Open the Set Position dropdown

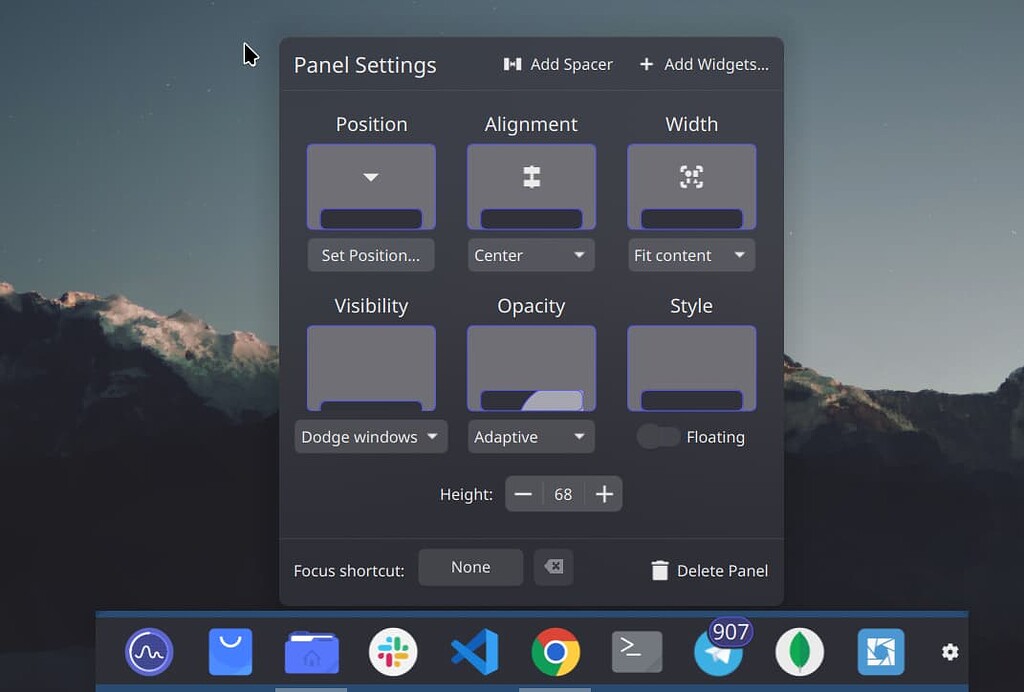371,255
